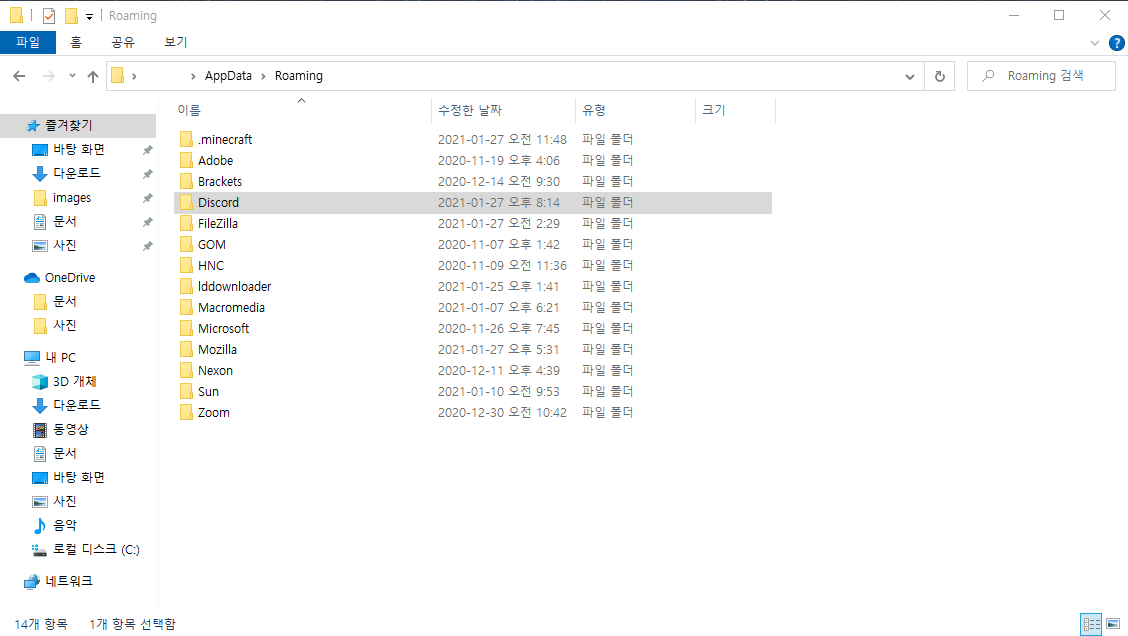Viewport: 1128px width, 636px height.
Task: Select the Sun folder icon
Action: 186,391
